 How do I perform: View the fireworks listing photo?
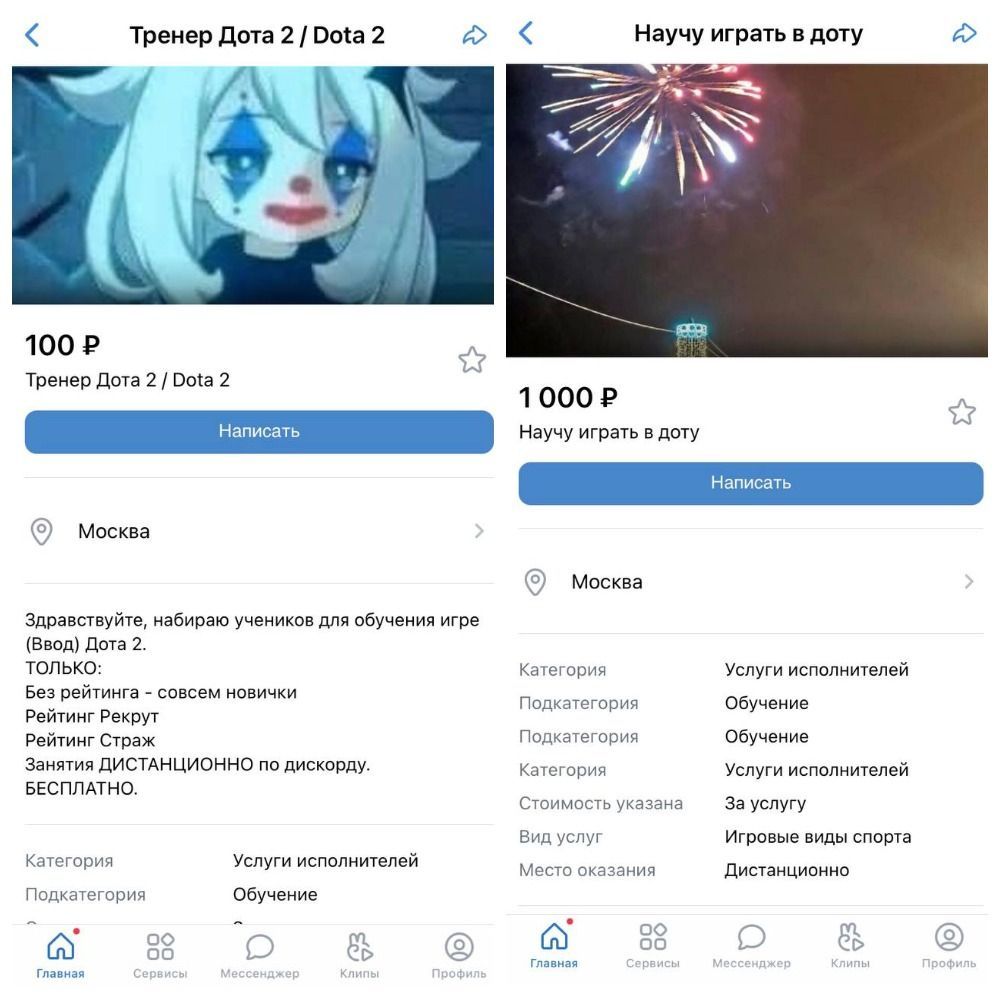click(x=747, y=210)
